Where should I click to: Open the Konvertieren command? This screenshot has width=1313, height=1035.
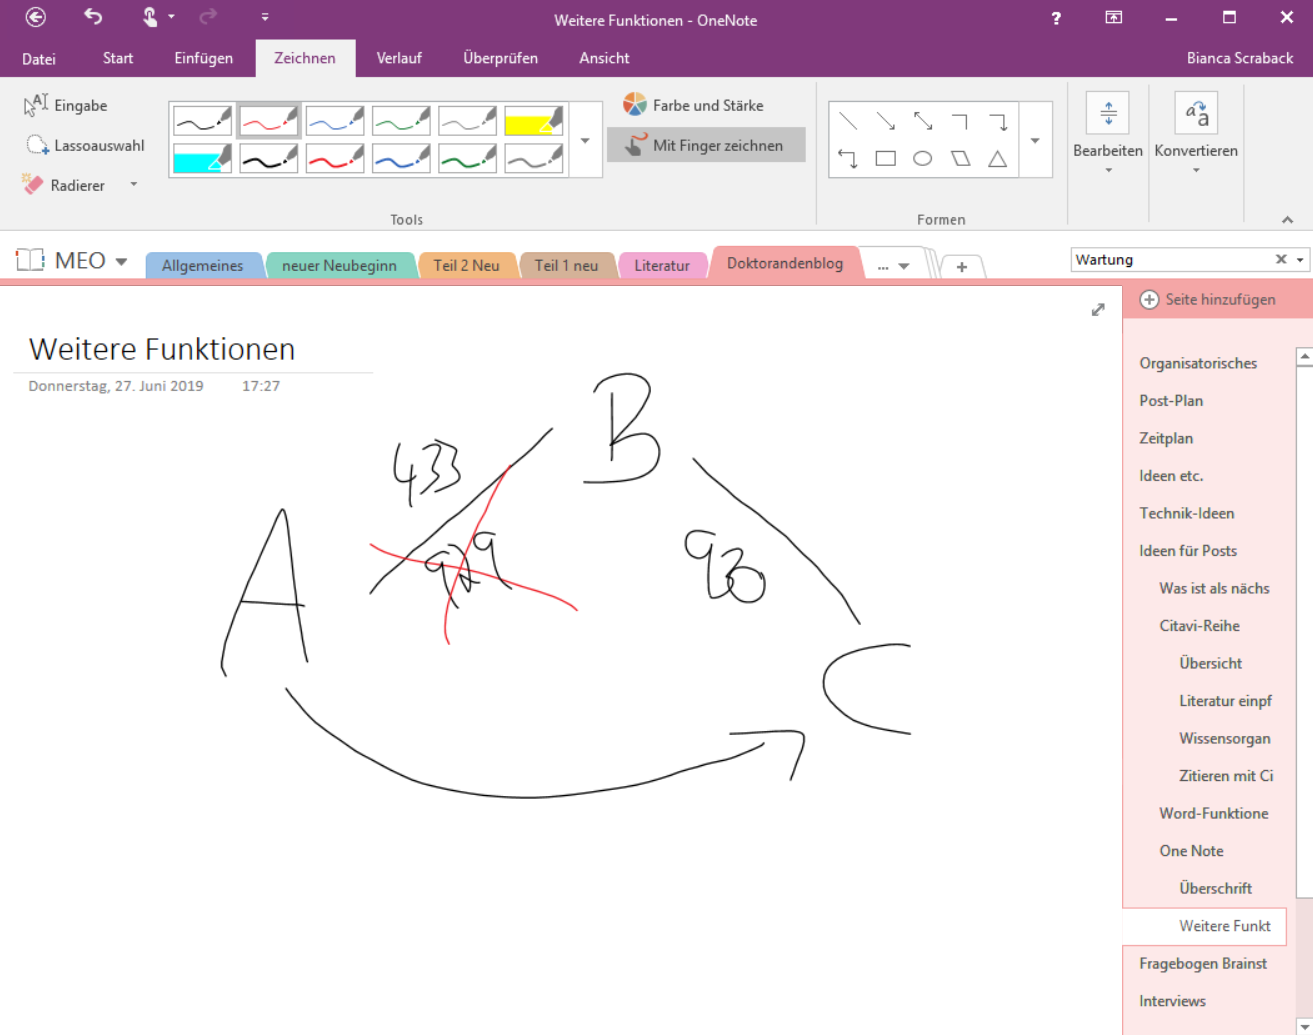1196,132
